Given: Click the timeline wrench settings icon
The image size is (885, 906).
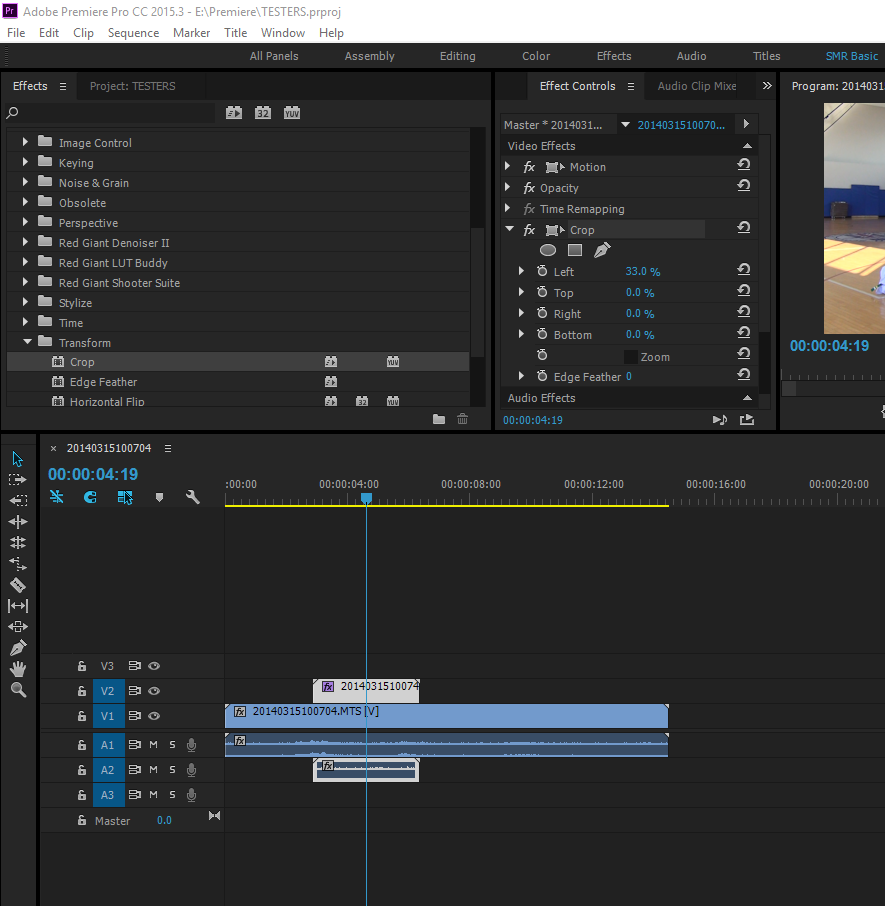Looking at the screenshot, I should pyautogui.click(x=193, y=497).
